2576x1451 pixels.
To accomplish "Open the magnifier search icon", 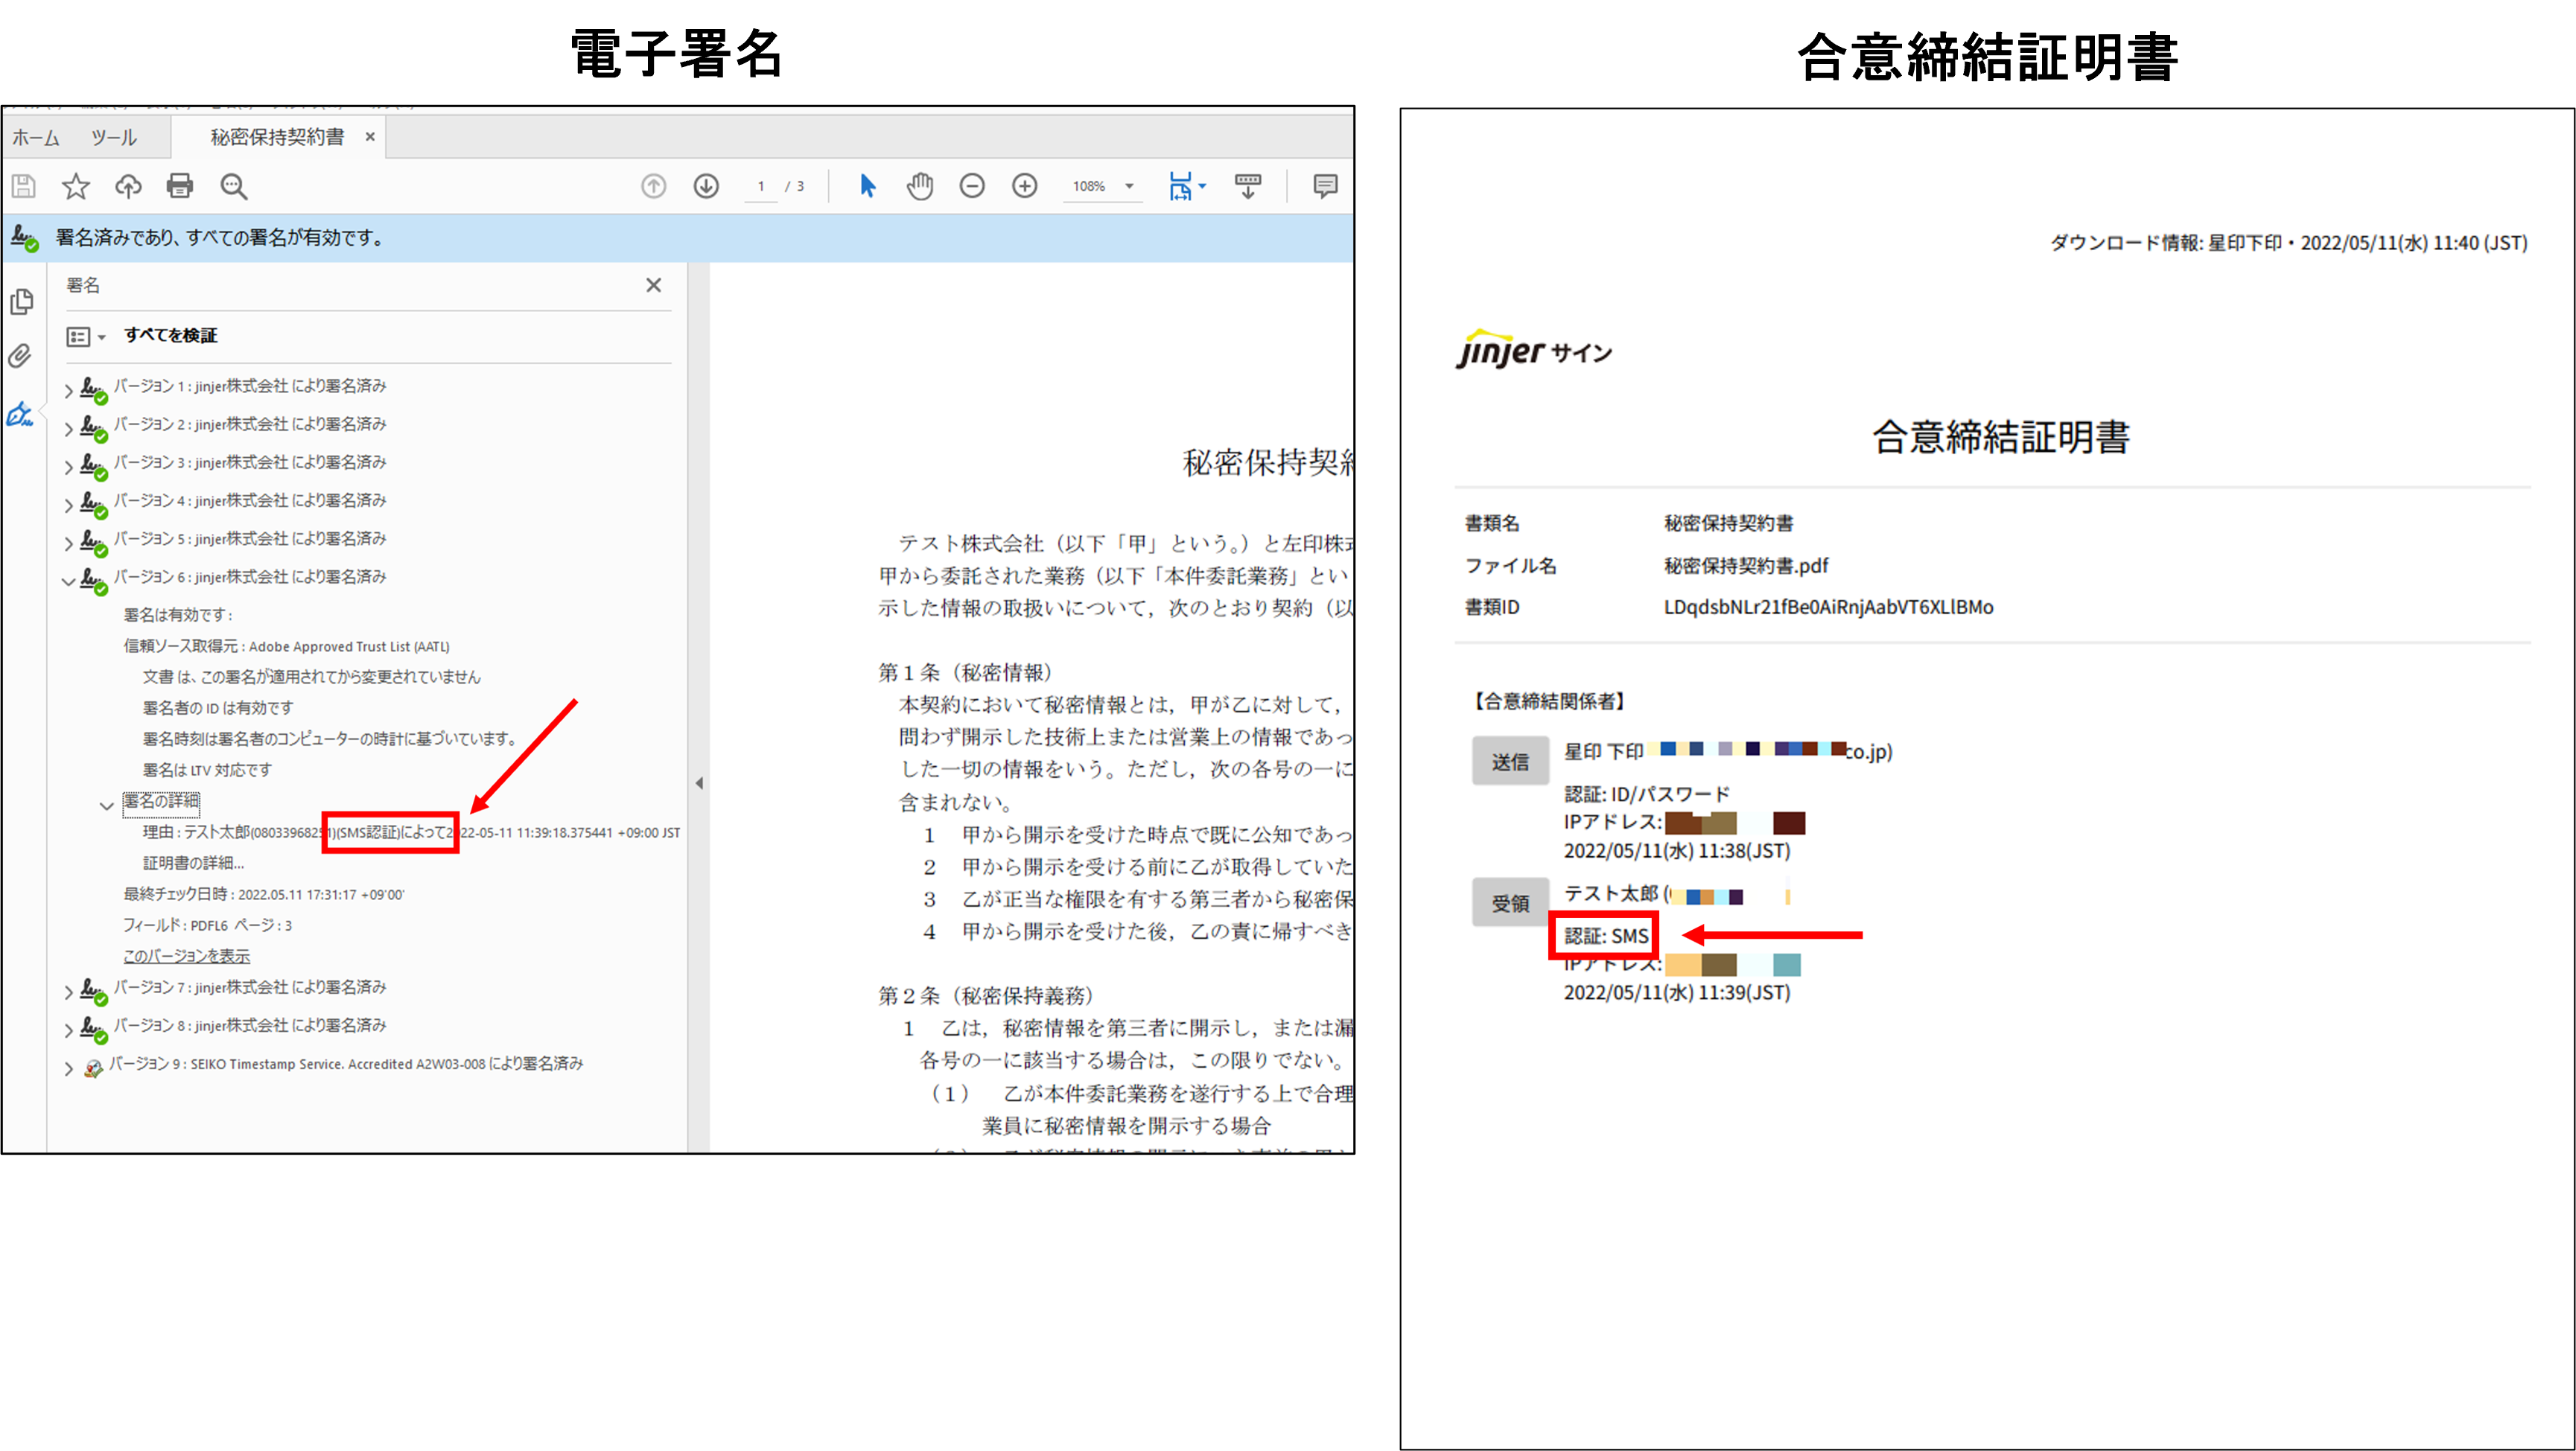I will click(233, 186).
